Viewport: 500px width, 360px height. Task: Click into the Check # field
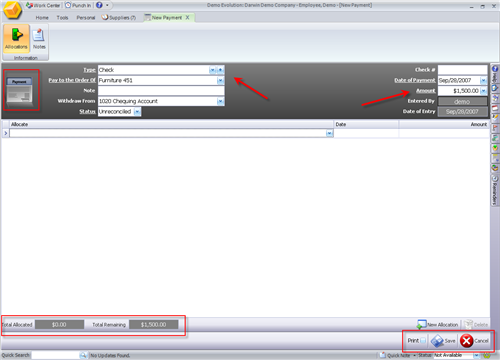(462, 70)
